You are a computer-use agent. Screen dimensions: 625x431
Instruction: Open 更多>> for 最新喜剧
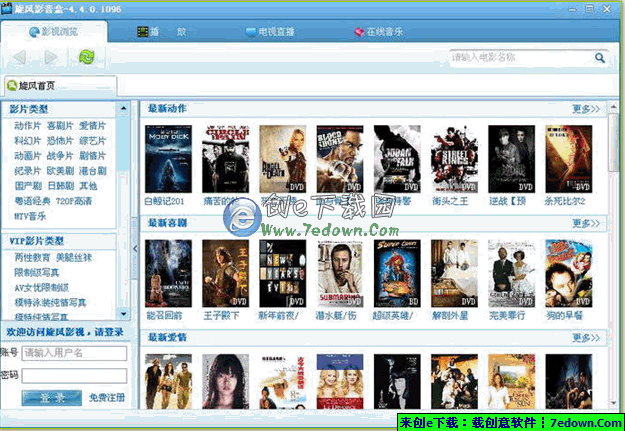pos(586,223)
